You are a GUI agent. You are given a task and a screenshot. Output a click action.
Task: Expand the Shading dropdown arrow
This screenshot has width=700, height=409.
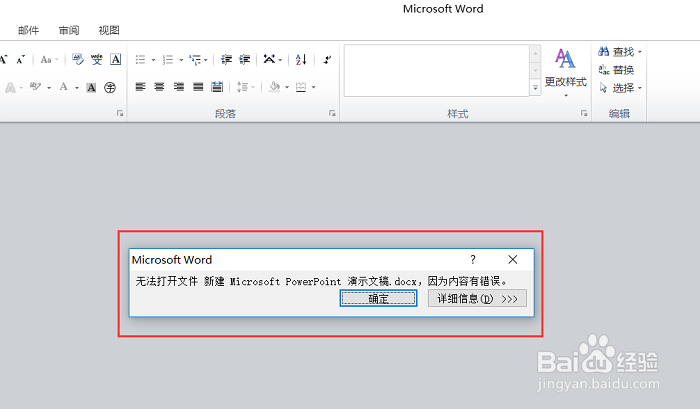287,88
